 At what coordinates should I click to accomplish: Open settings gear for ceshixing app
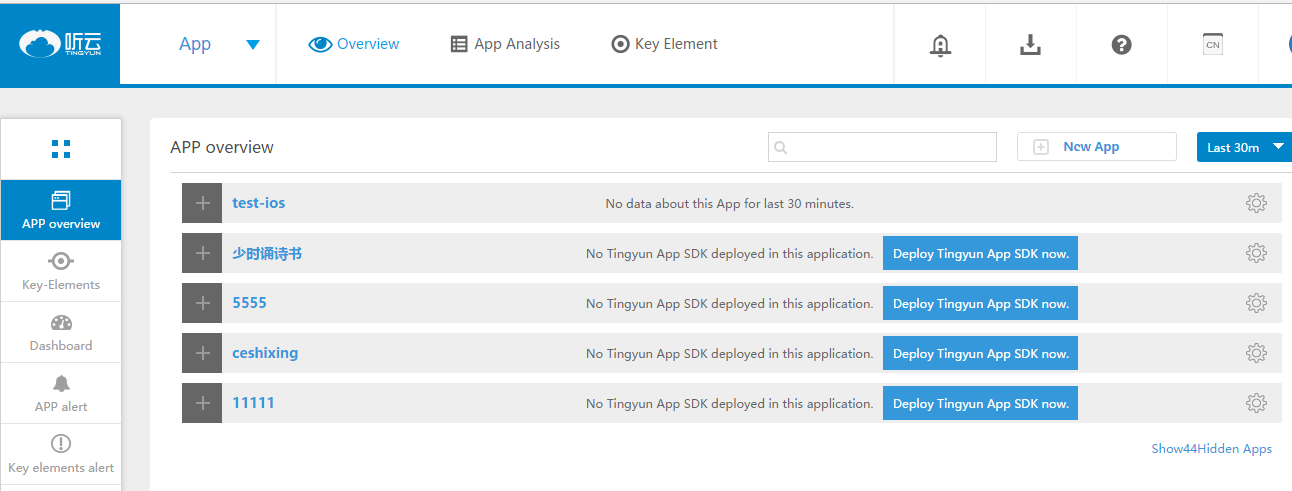[1256, 353]
